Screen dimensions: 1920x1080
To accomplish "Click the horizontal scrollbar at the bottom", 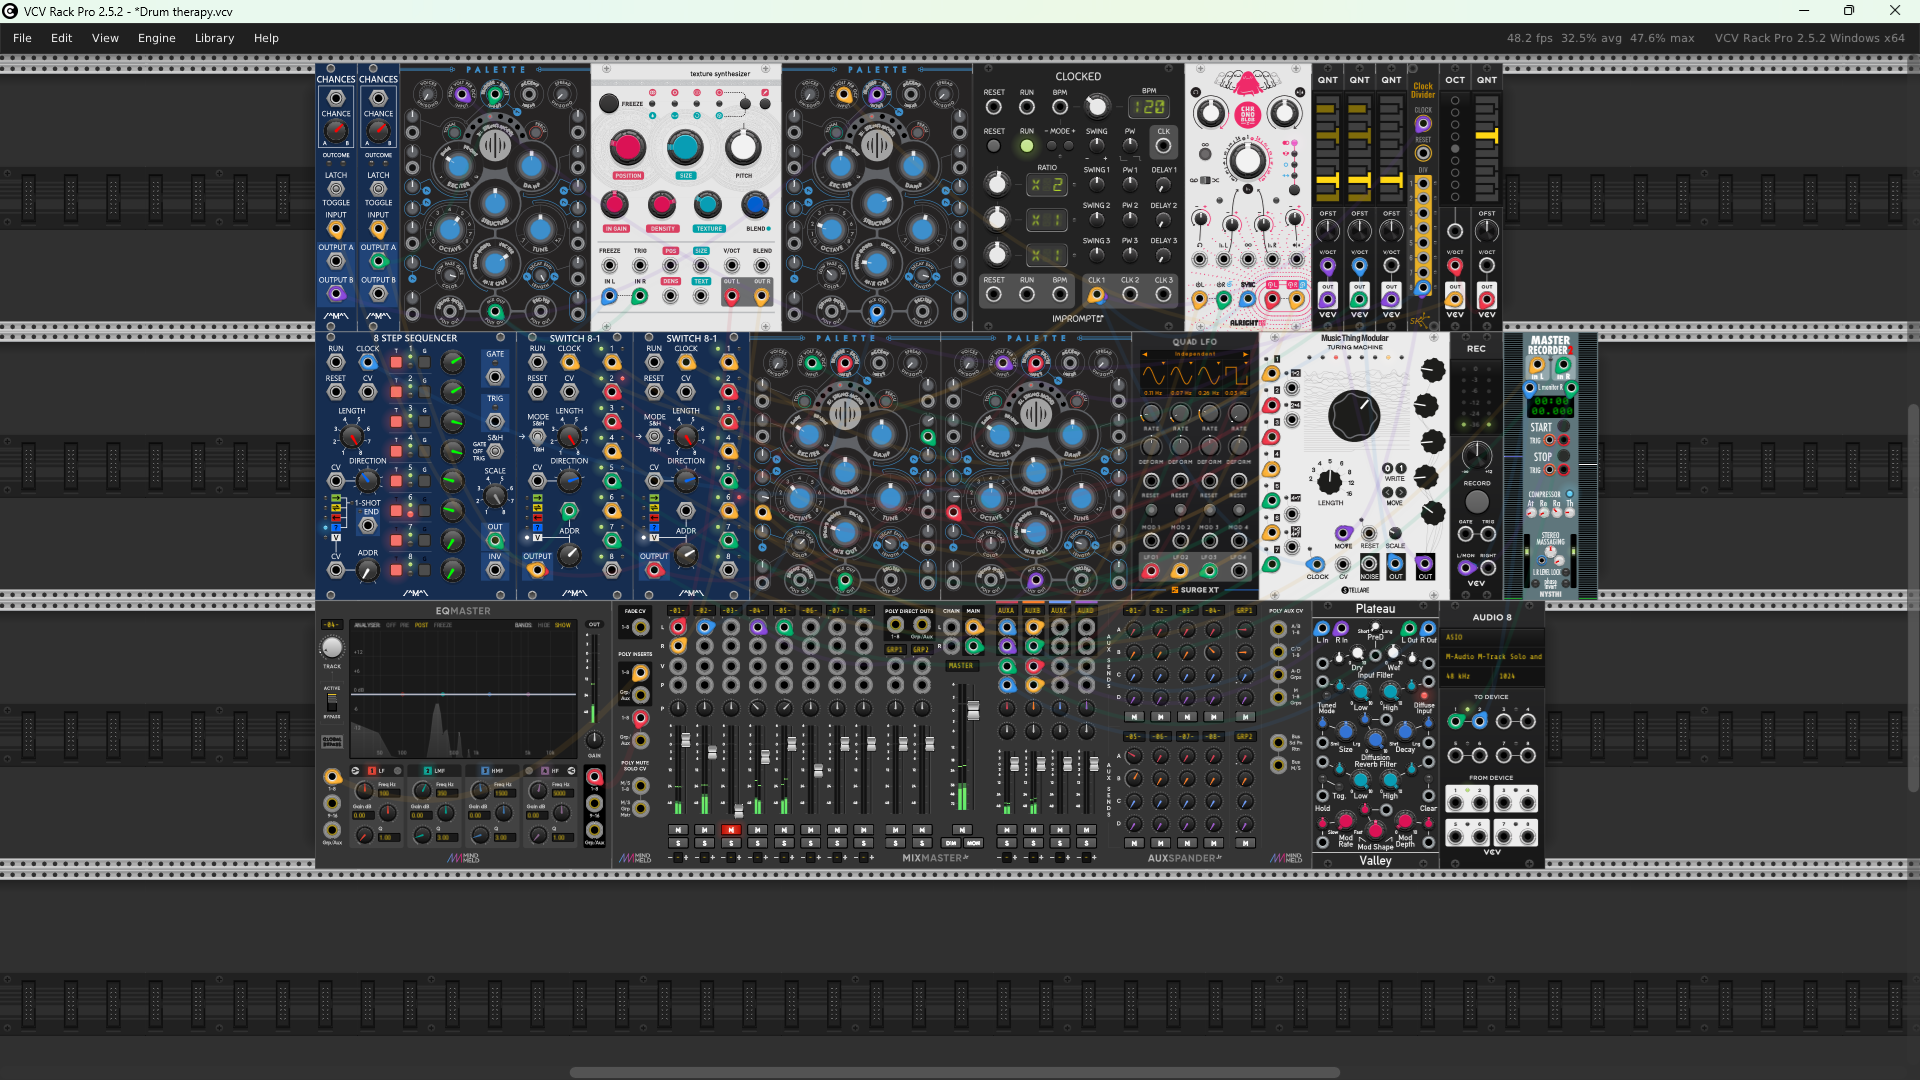I will (x=954, y=1073).
